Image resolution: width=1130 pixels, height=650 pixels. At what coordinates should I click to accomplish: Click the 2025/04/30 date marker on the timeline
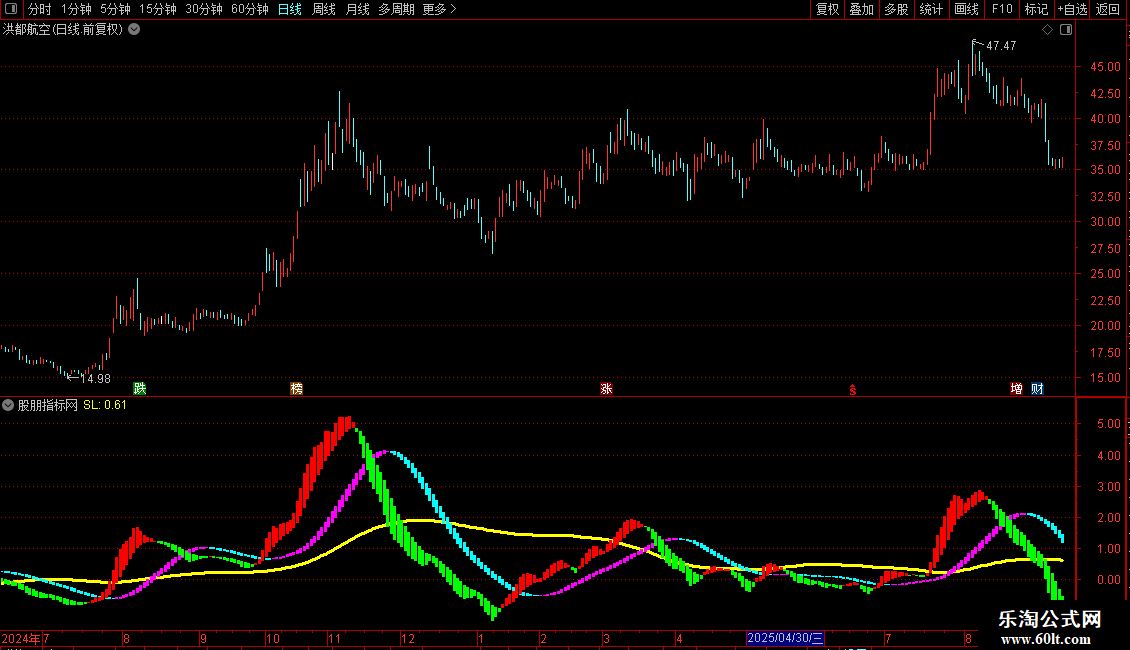tap(785, 638)
